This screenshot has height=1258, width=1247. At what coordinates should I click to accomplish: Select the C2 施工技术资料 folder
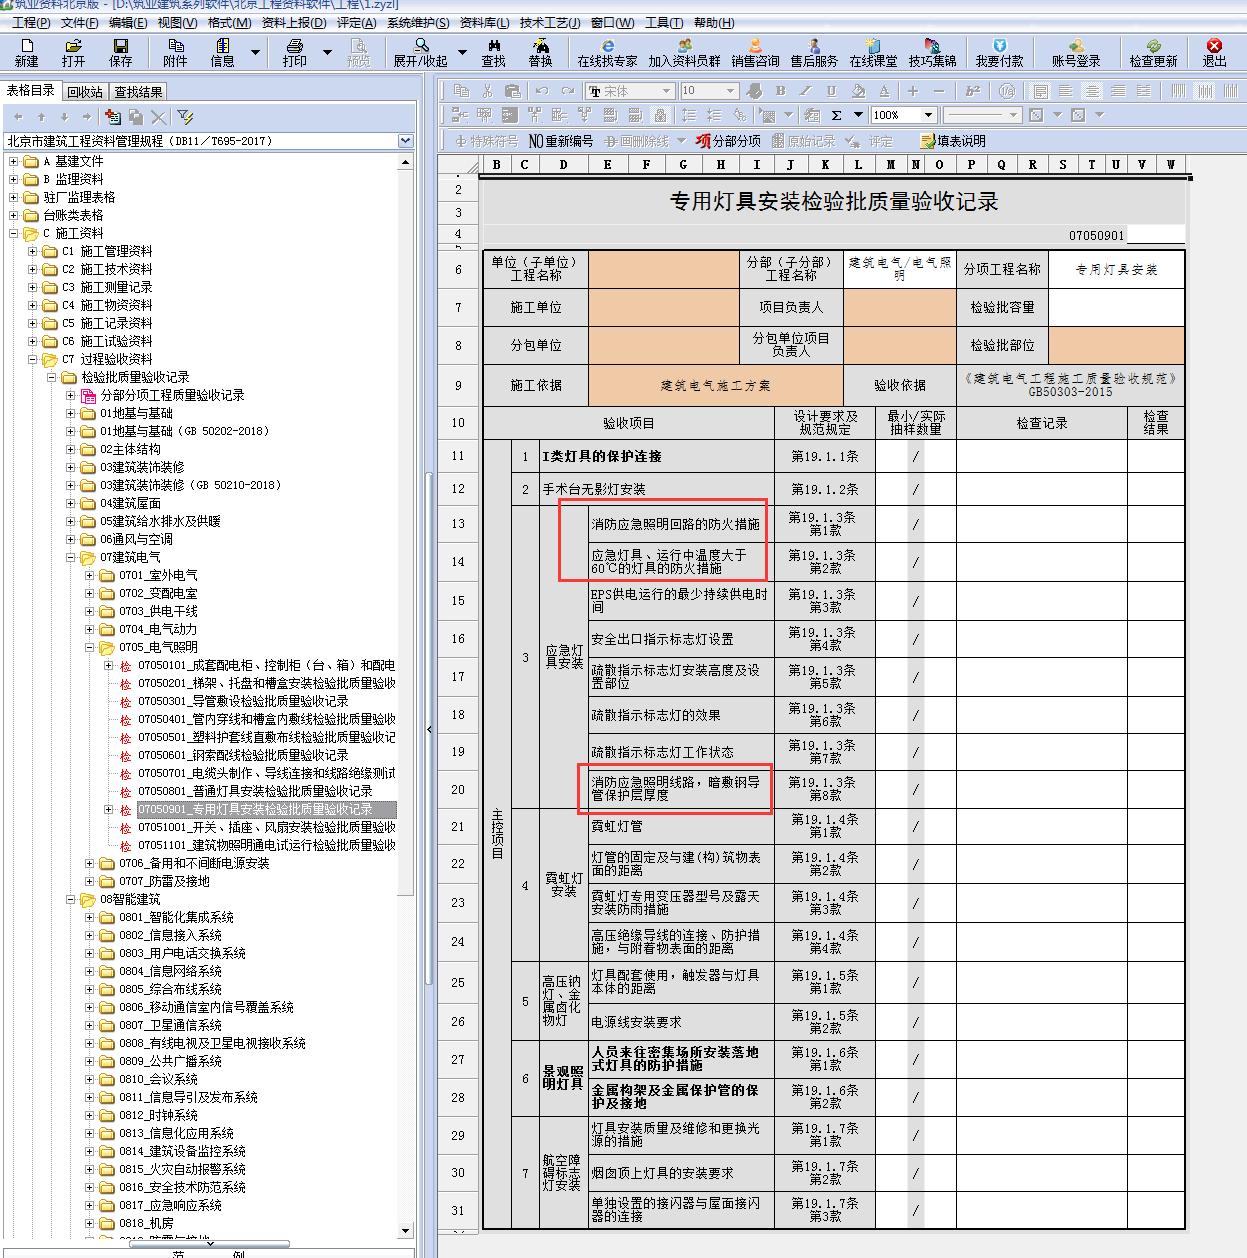[107, 269]
